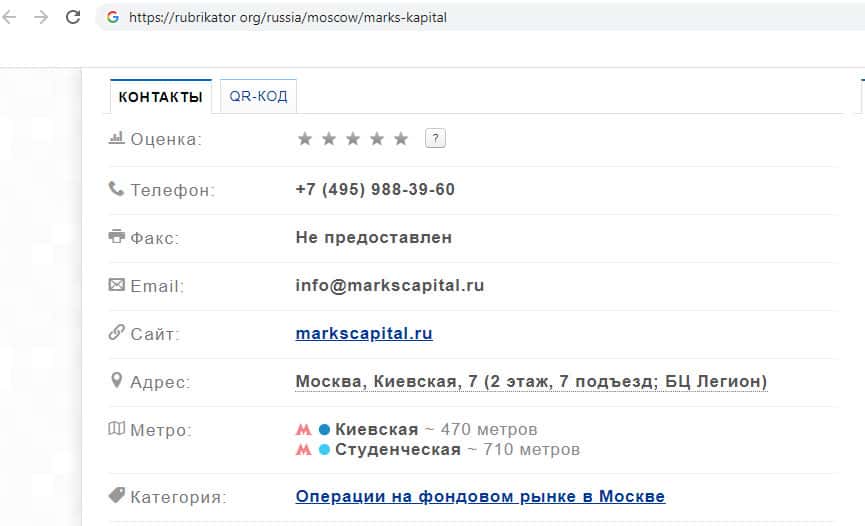Click the Google icon in the address bar

(113, 17)
